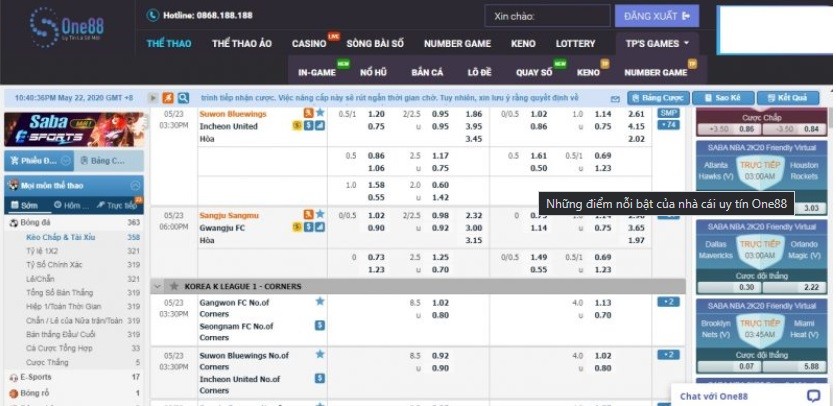This screenshot has height=406, width=836.
Task: Expand +74 more markets for Suwon match
Action: pyautogui.click(x=668, y=125)
